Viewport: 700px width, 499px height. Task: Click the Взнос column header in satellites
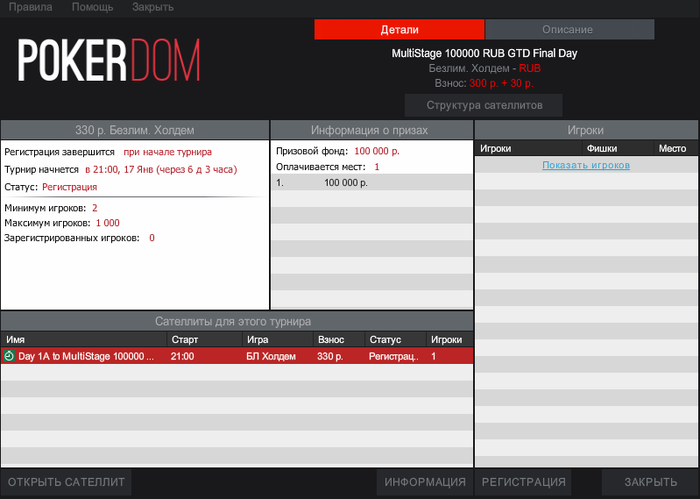point(339,340)
